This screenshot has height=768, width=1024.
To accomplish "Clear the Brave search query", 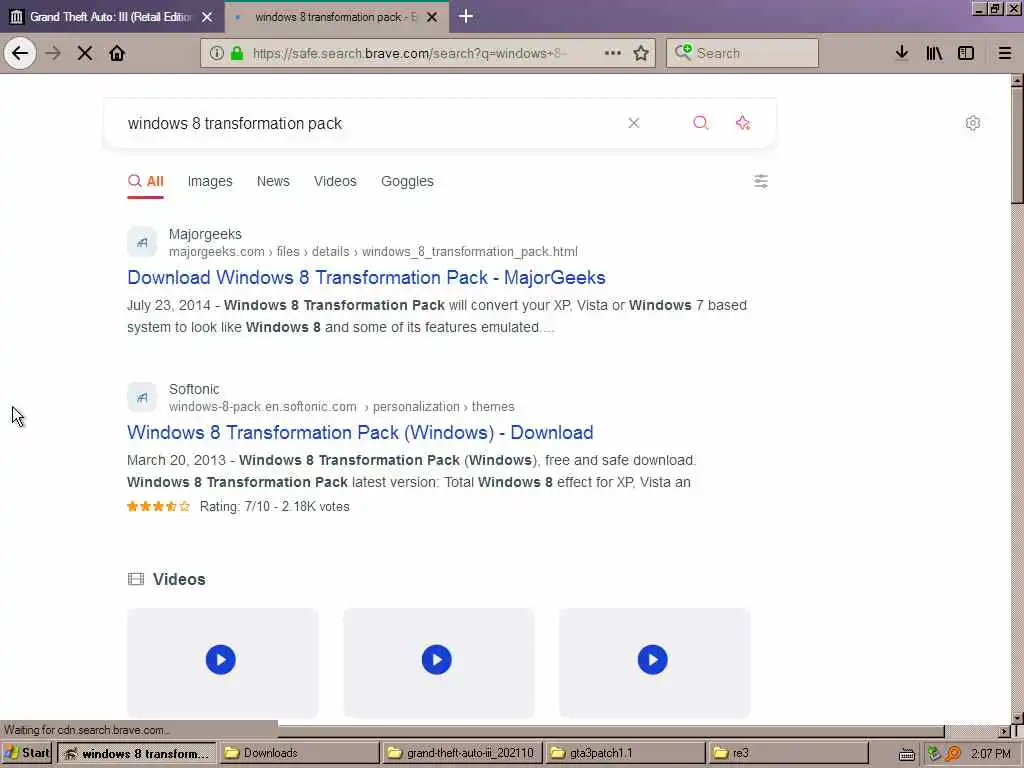I will 633,123.
